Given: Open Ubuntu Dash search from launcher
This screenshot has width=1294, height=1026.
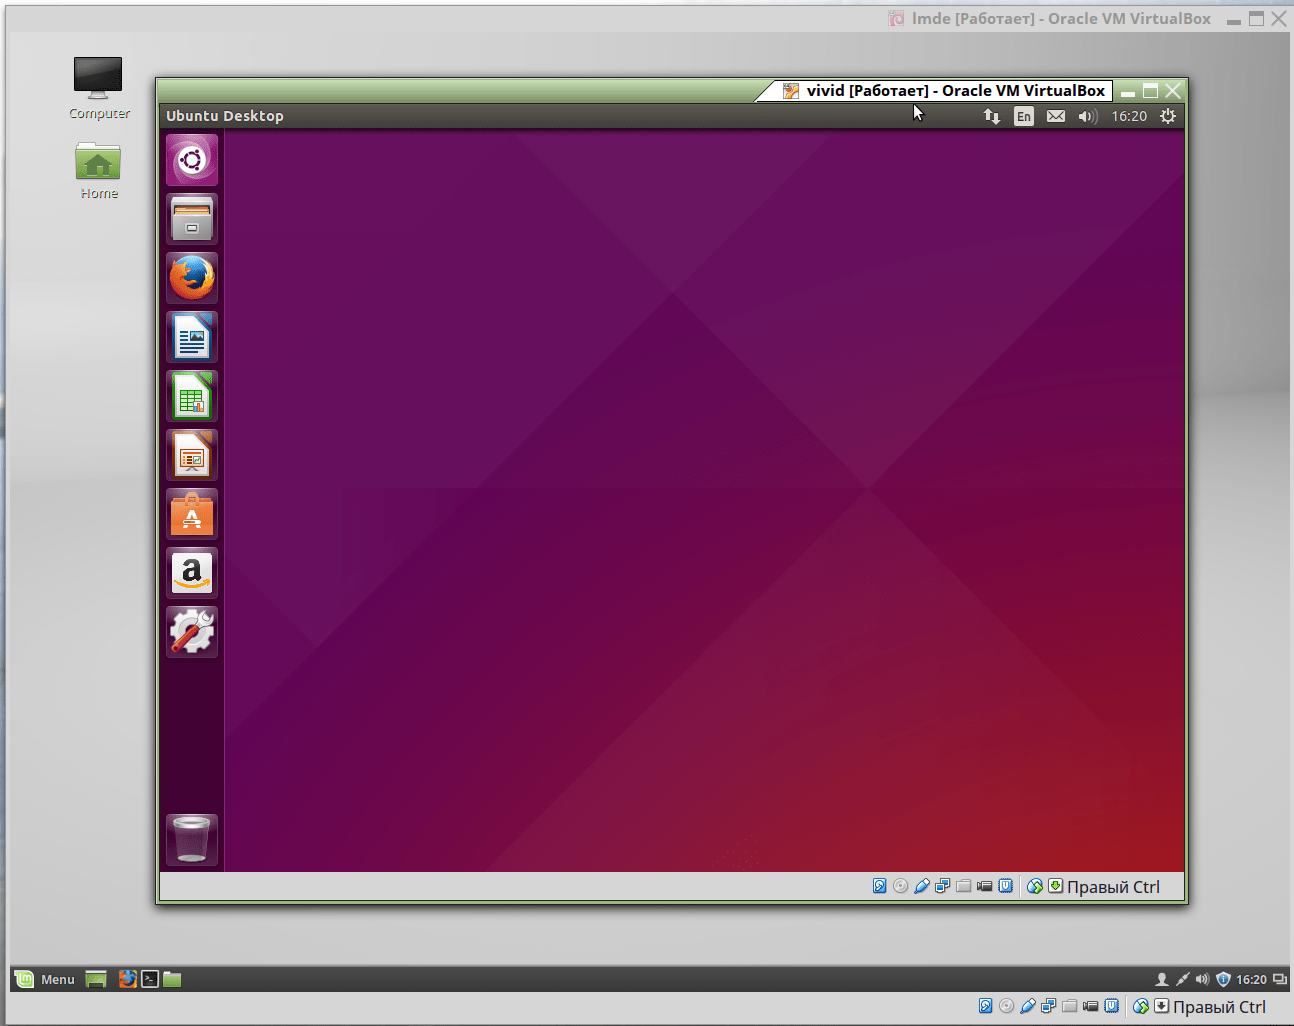Looking at the screenshot, I should (x=192, y=160).
